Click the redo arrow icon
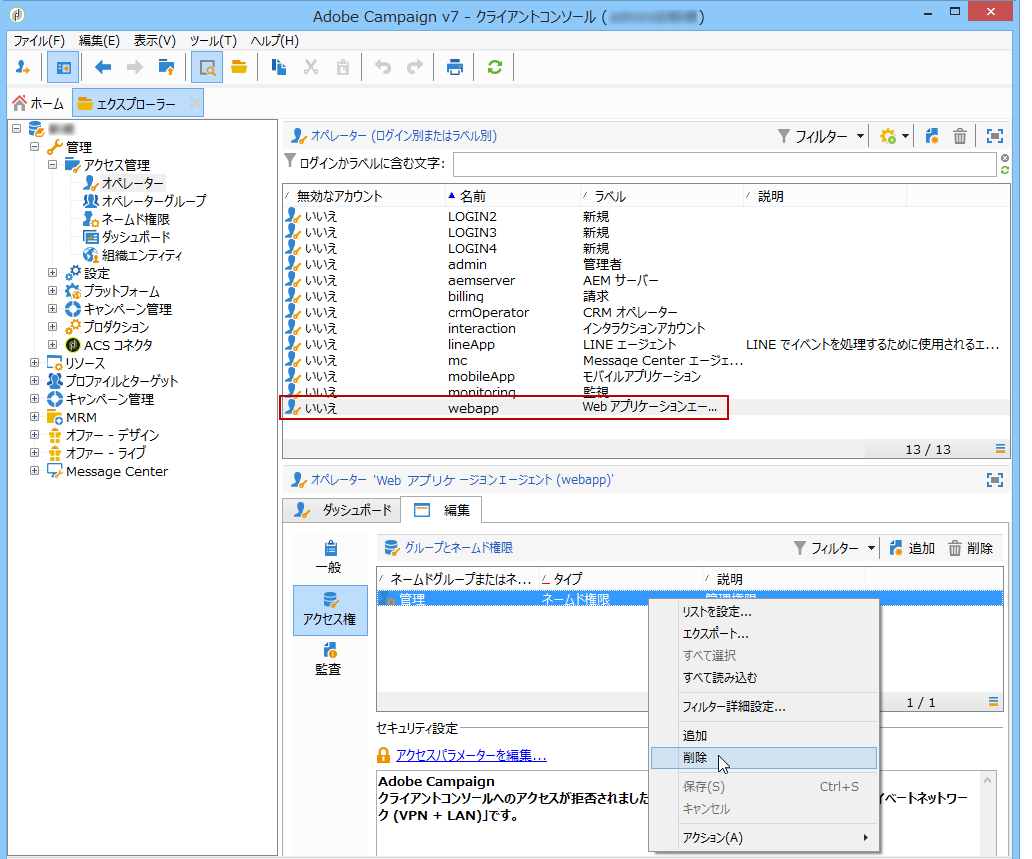 click(415, 67)
